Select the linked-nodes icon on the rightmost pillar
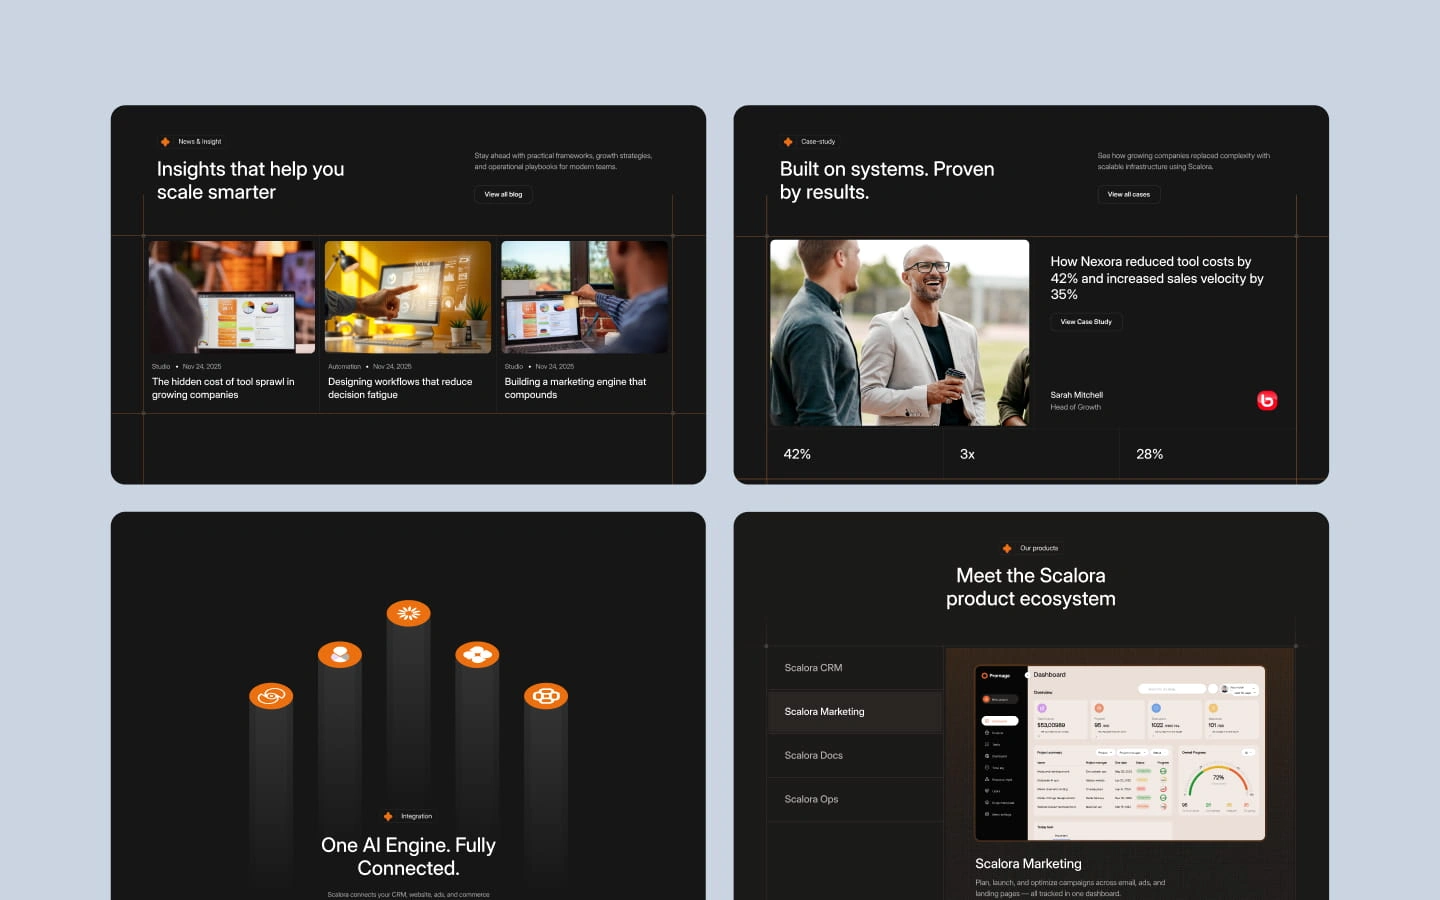 [x=546, y=695]
